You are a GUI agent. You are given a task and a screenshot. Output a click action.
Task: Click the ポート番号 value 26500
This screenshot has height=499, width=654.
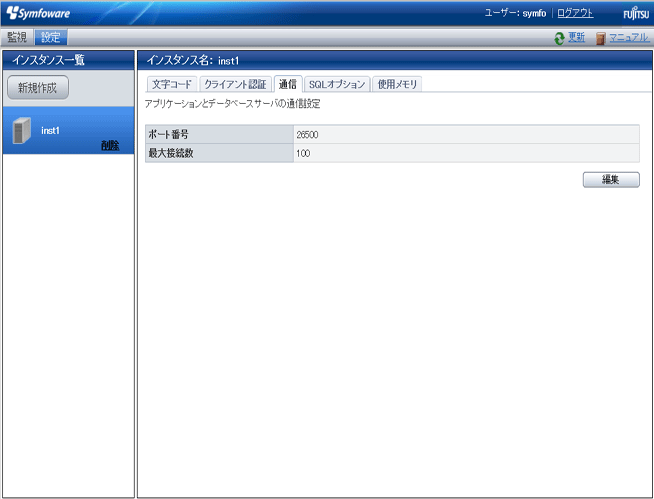coord(307,134)
